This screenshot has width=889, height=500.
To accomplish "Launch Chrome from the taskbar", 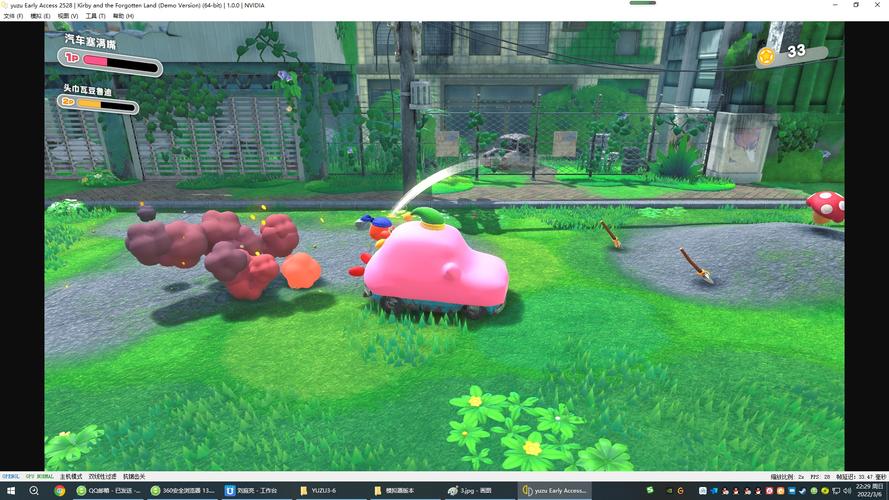I will [60, 490].
